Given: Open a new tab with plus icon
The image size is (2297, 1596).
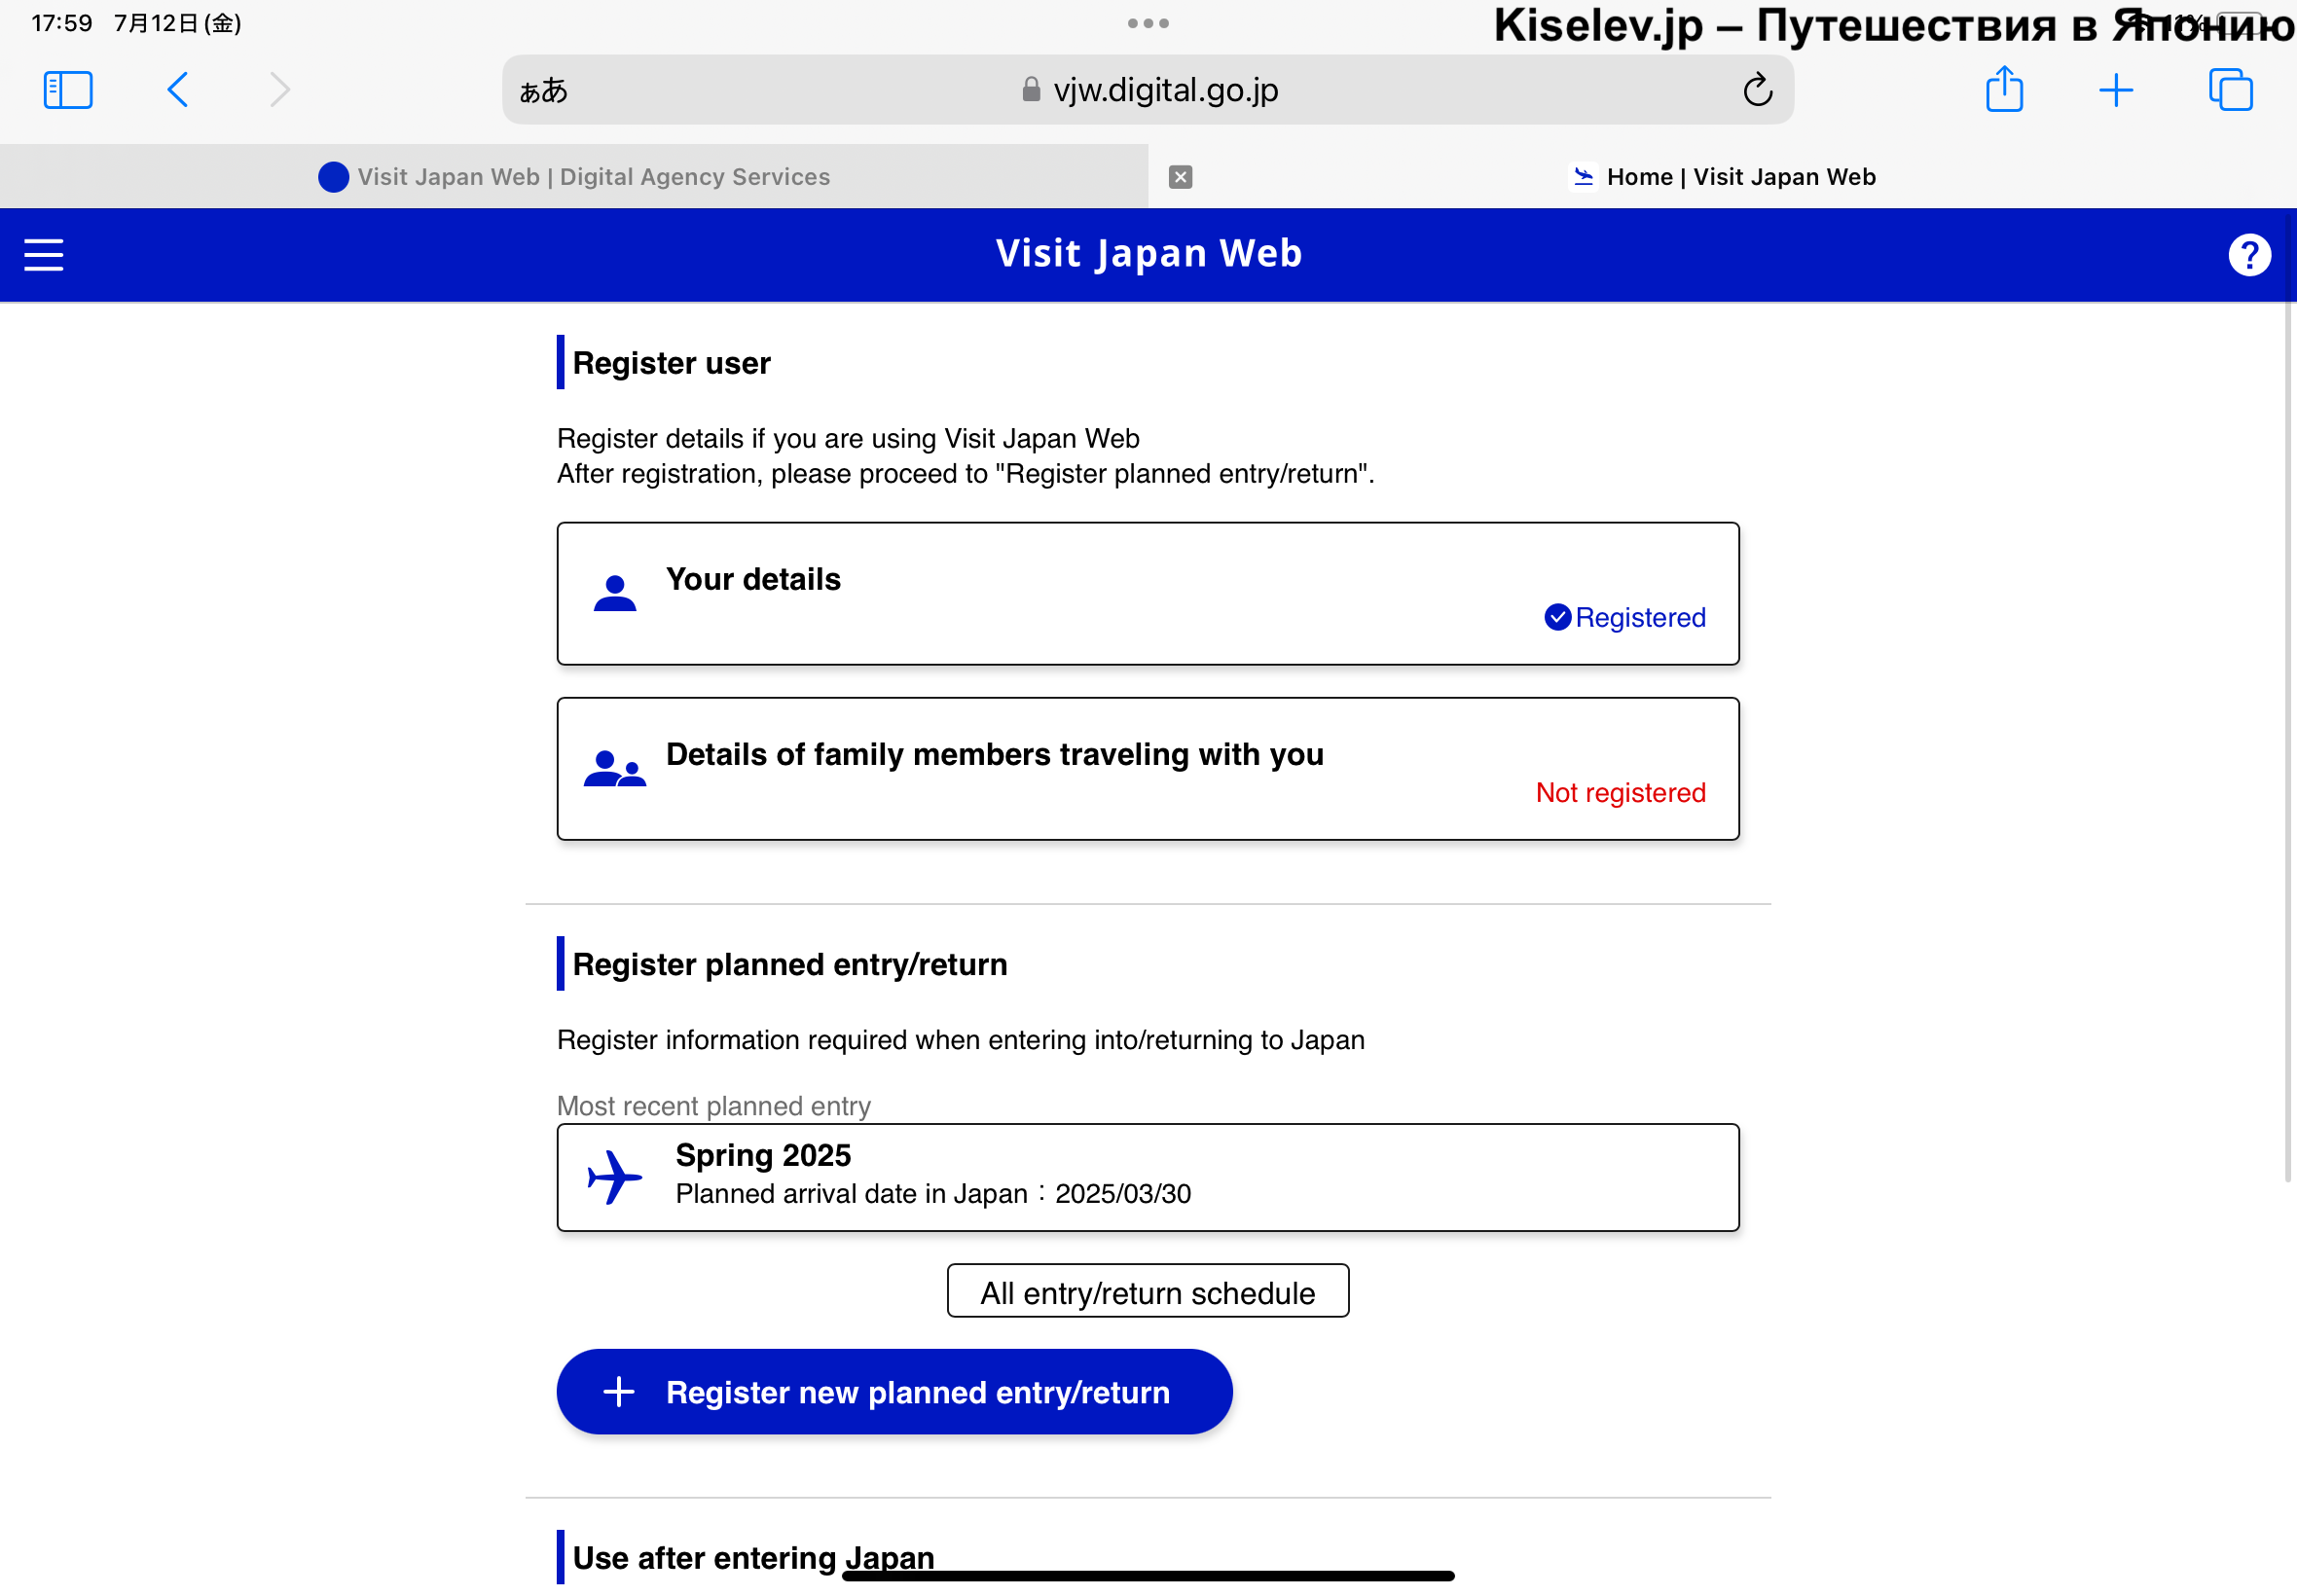Looking at the screenshot, I should [2115, 90].
